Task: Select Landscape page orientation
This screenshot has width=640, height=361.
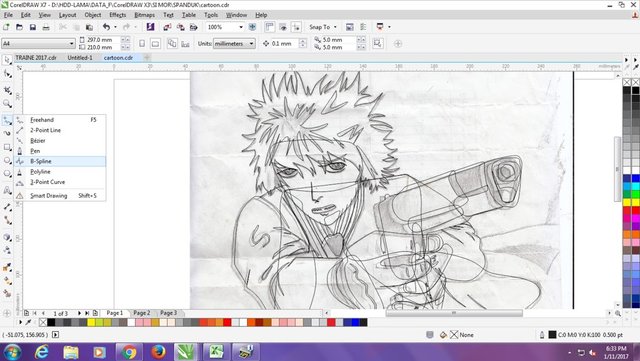Action: pyautogui.click(x=156, y=43)
